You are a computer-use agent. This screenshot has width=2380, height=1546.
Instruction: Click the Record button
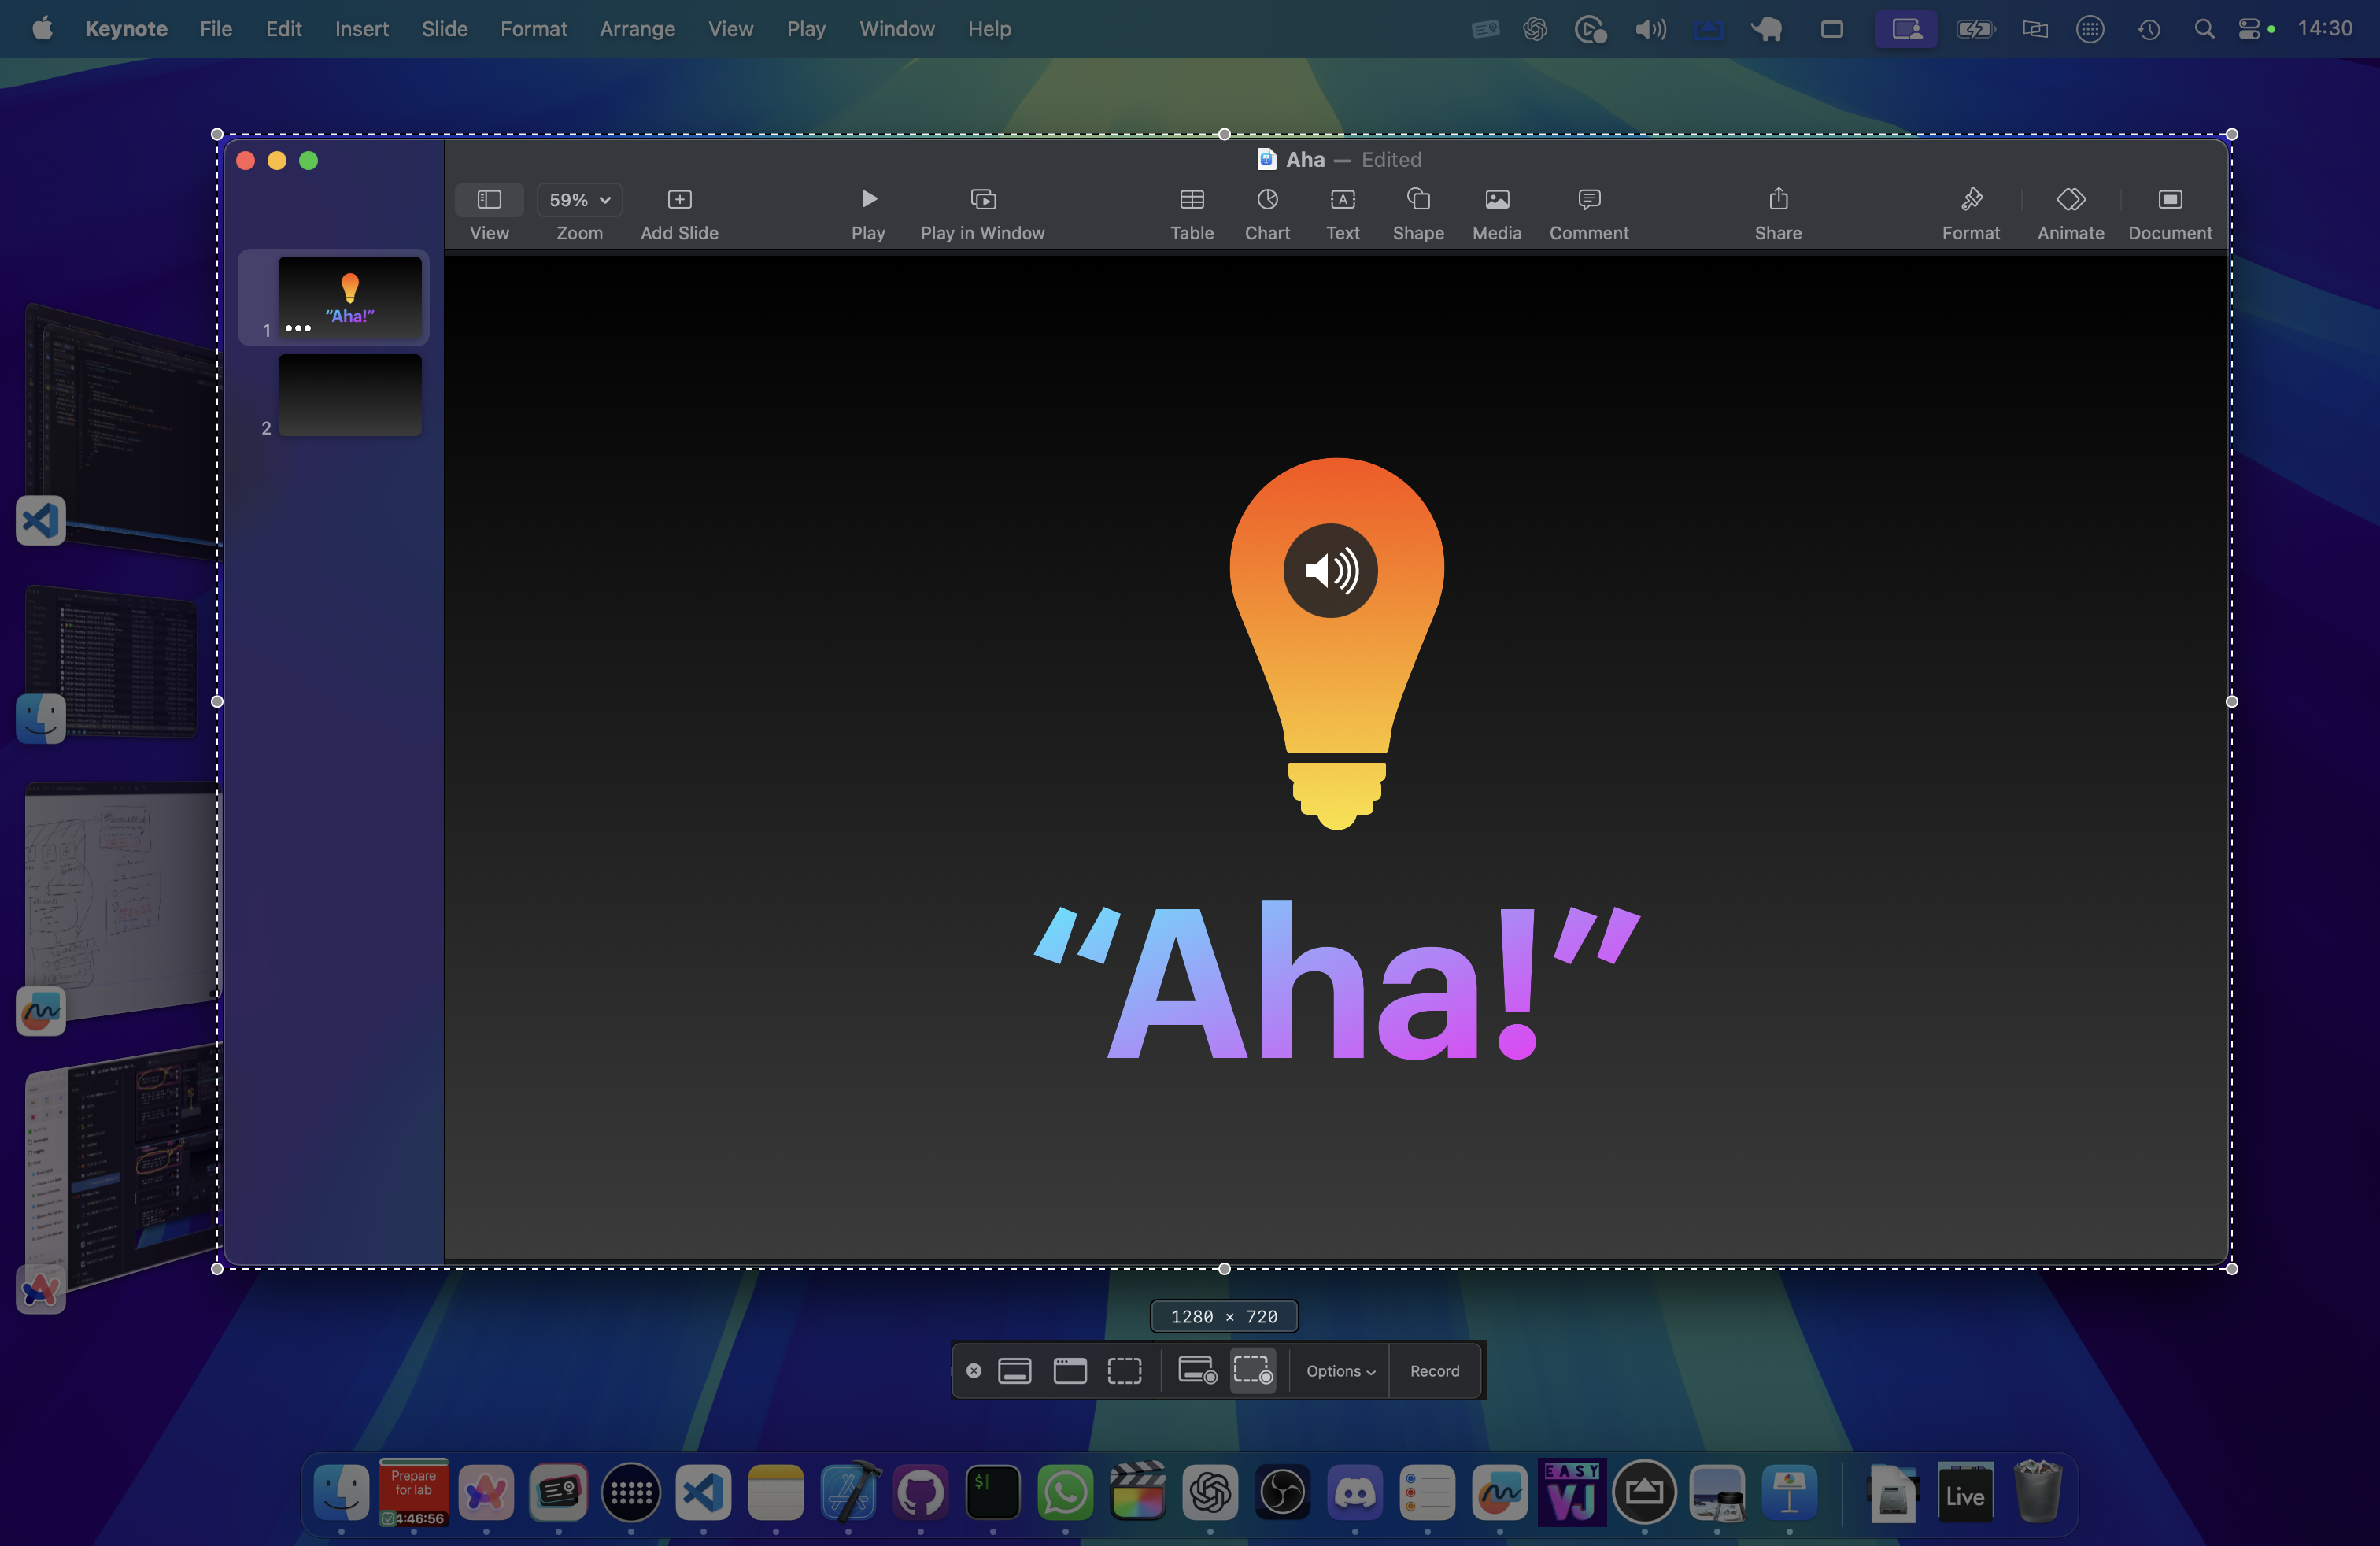click(1434, 1371)
